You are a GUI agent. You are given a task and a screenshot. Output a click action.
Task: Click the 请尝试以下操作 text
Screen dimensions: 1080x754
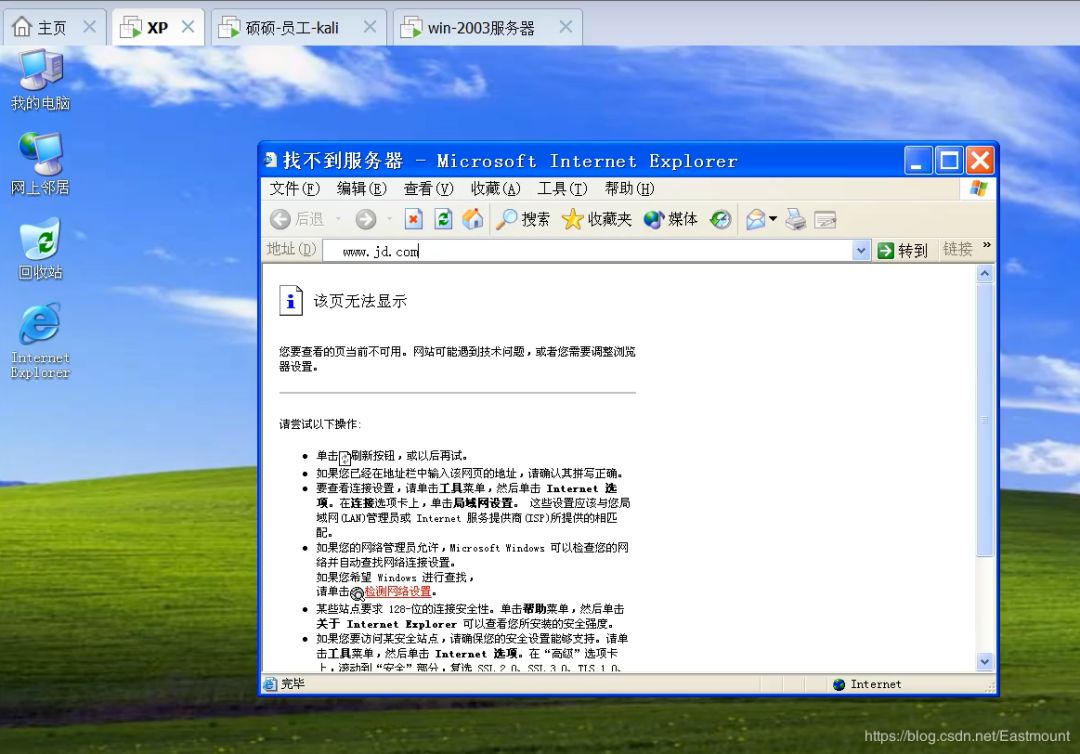pos(320,424)
